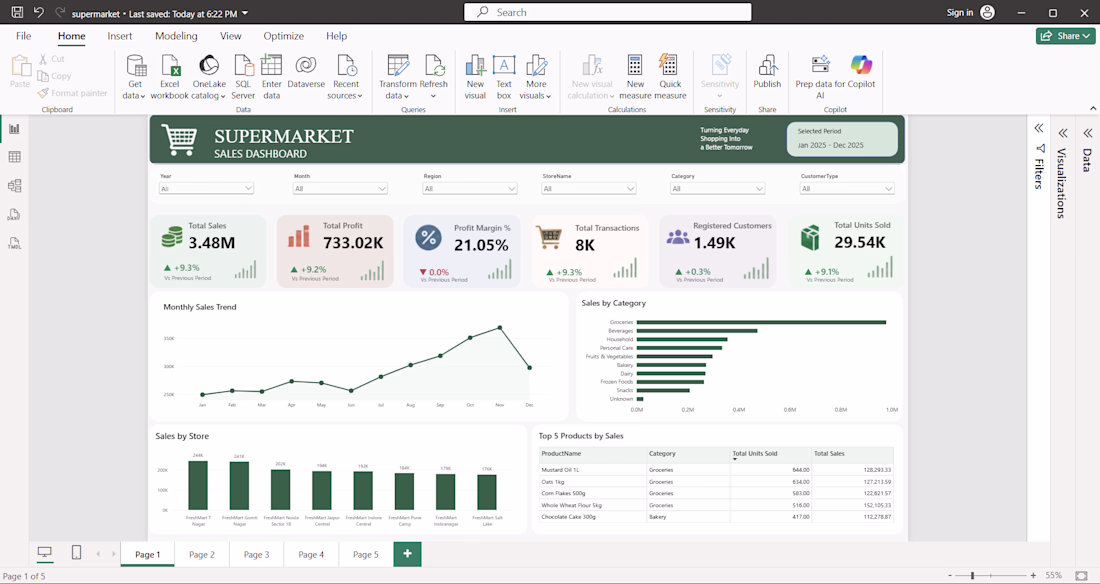Open the Get data menu
1100x584 pixels.
(135, 77)
